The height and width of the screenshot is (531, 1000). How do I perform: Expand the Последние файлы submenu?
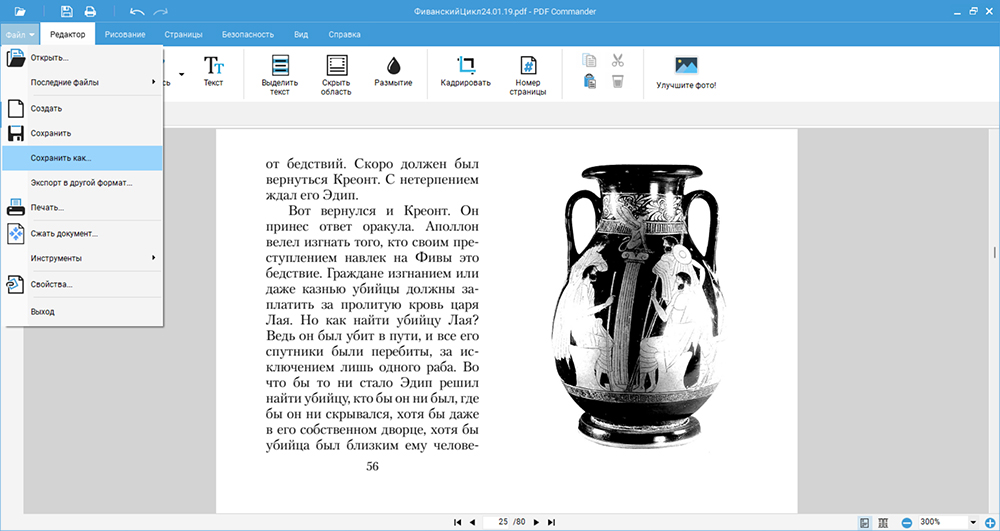(x=82, y=82)
